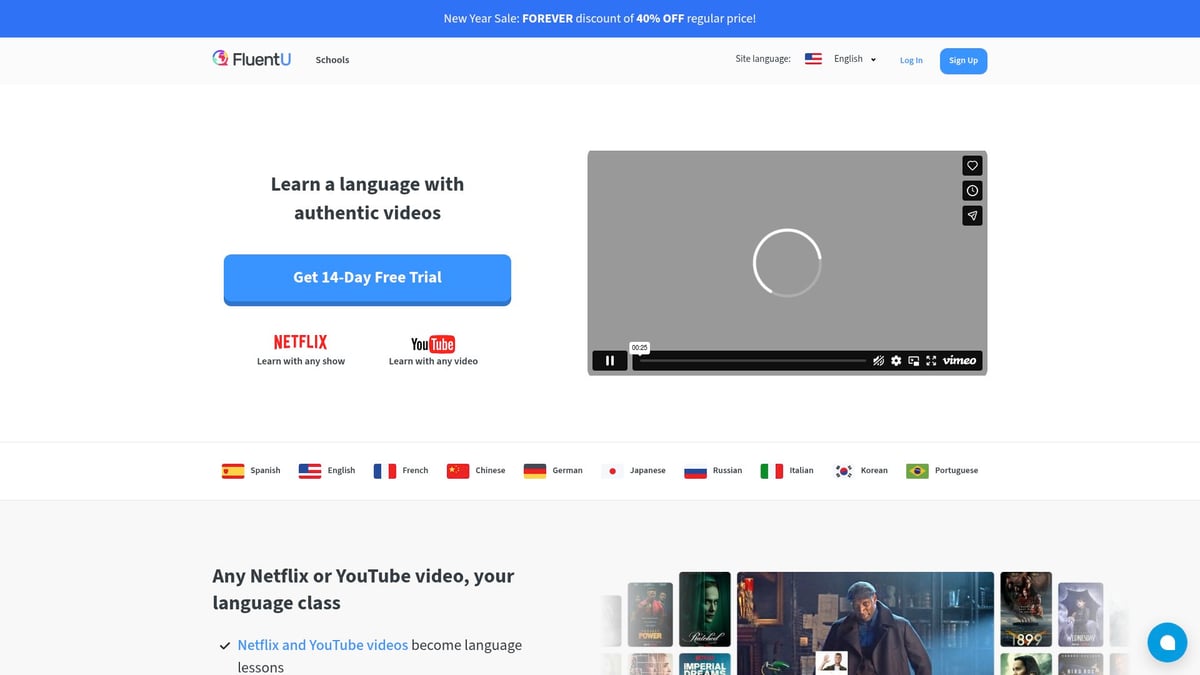Unmute the video volume icon
The width and height of the screenshot is (1200, 675).
tap(878, 361)
